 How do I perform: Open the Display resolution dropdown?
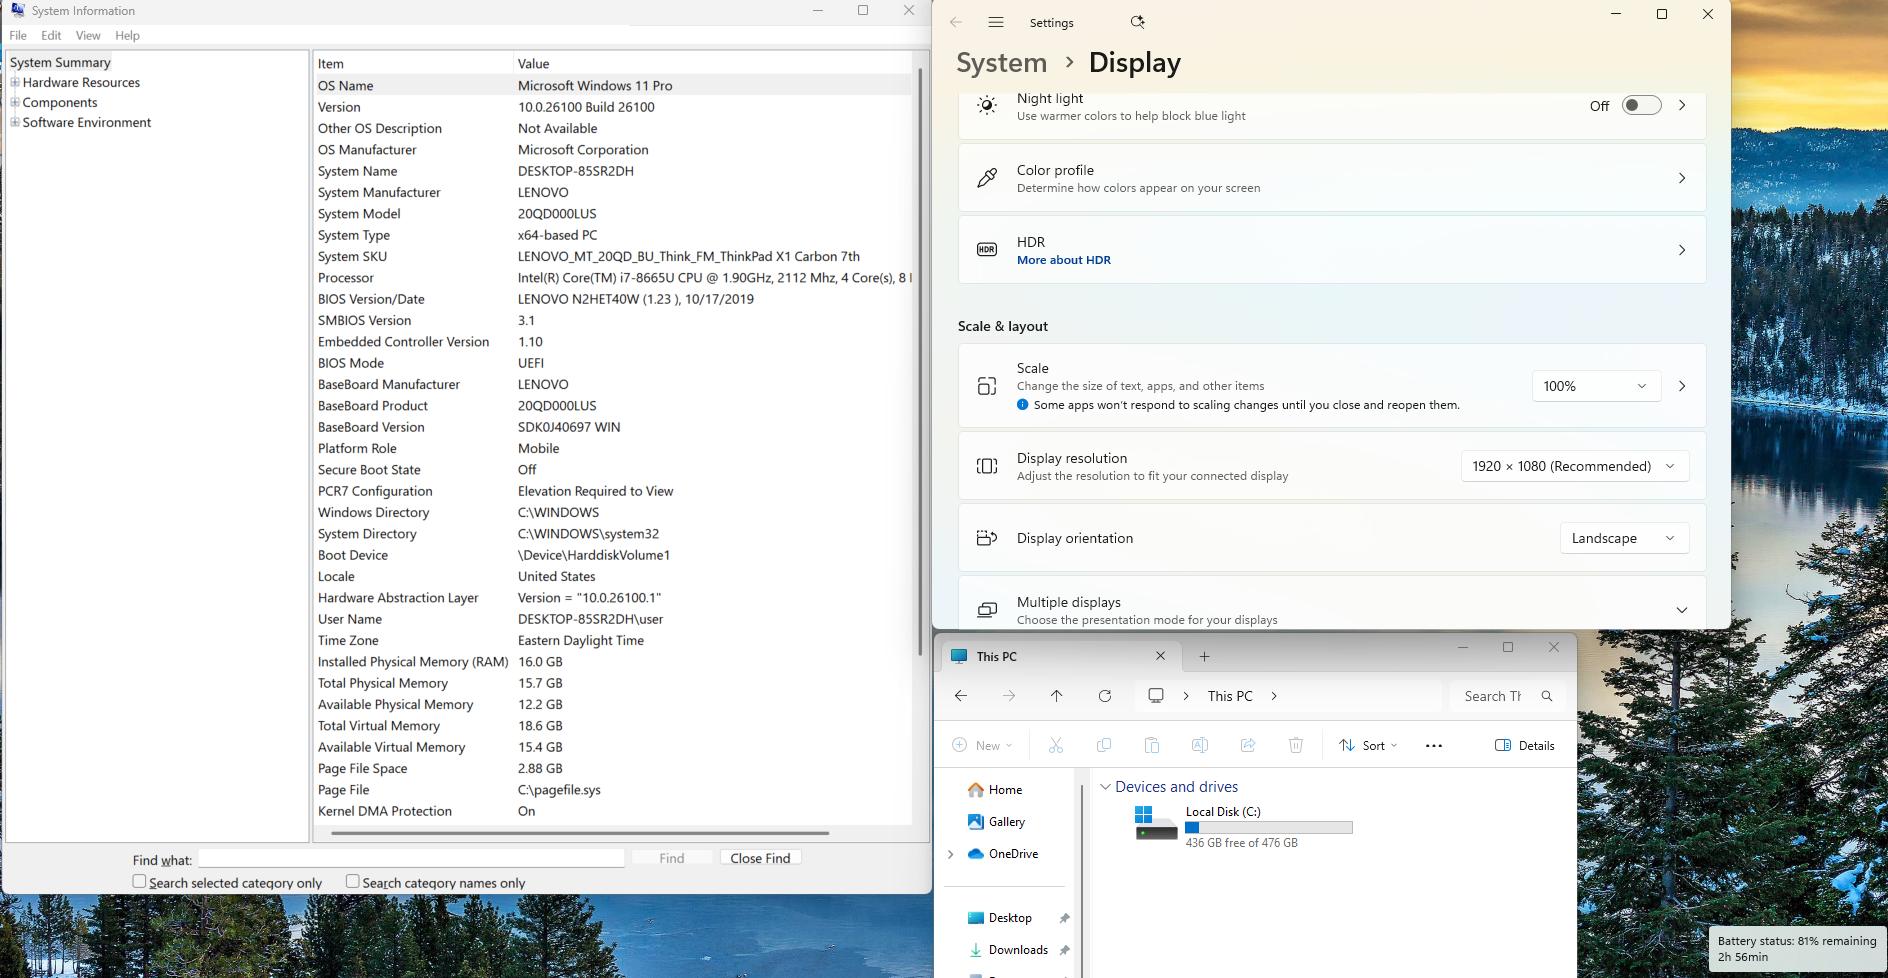point(1575,466)
